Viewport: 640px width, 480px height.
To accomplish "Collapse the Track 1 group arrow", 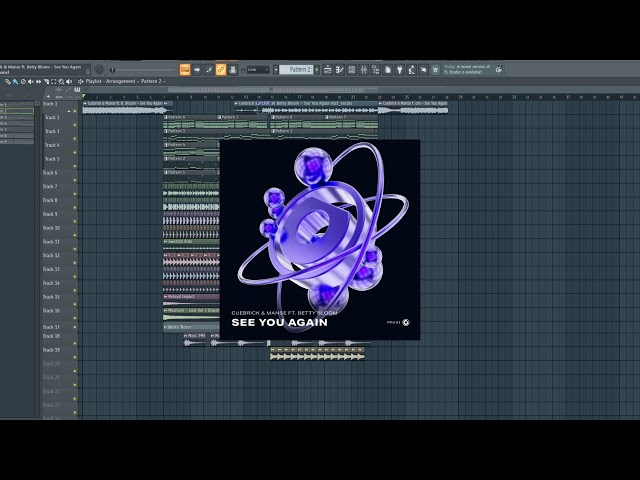I will (69, 111).
